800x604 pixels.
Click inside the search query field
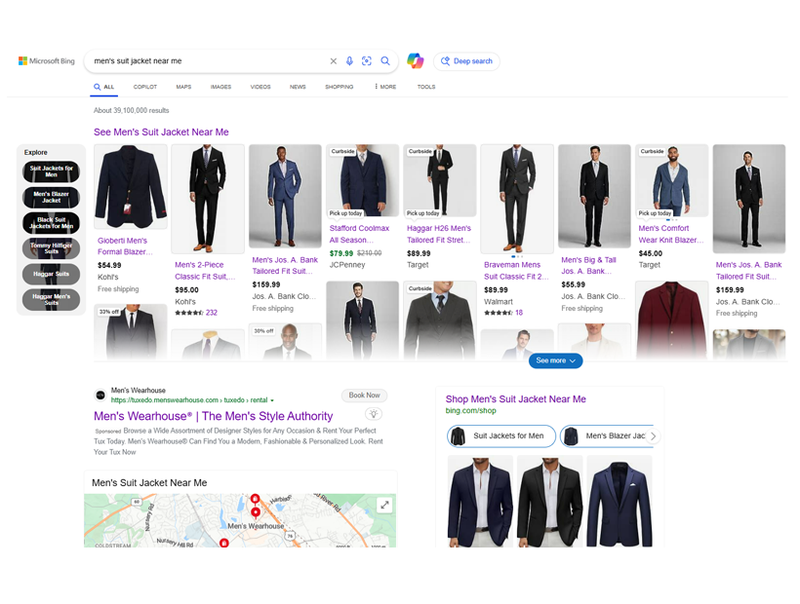[x=208, y=61]
